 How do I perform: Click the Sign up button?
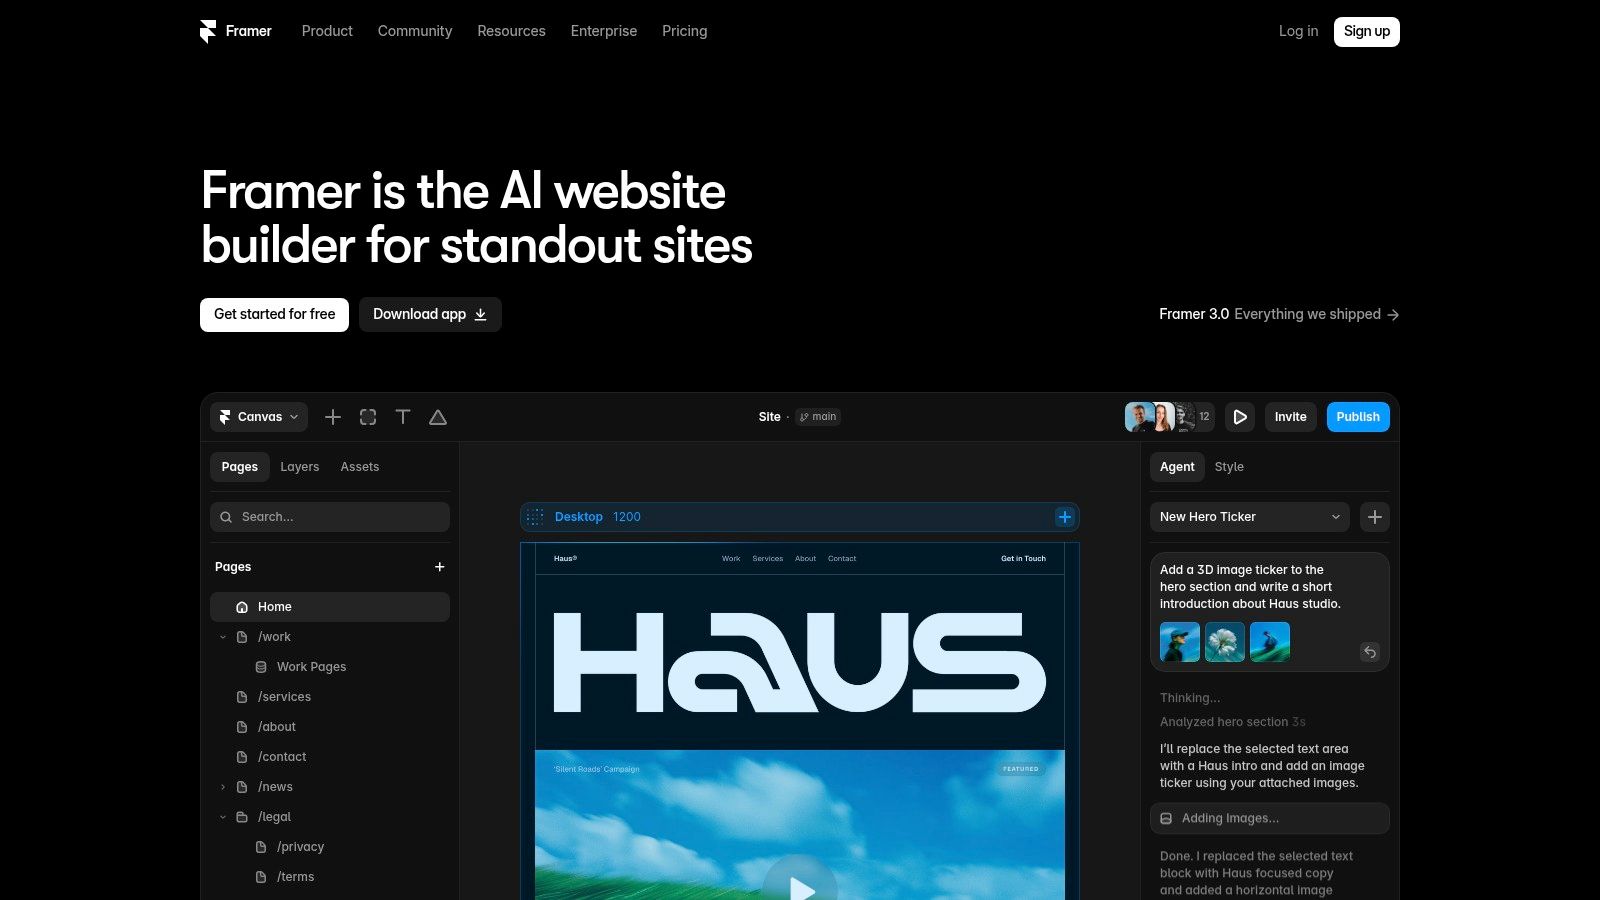point(1367,32)
